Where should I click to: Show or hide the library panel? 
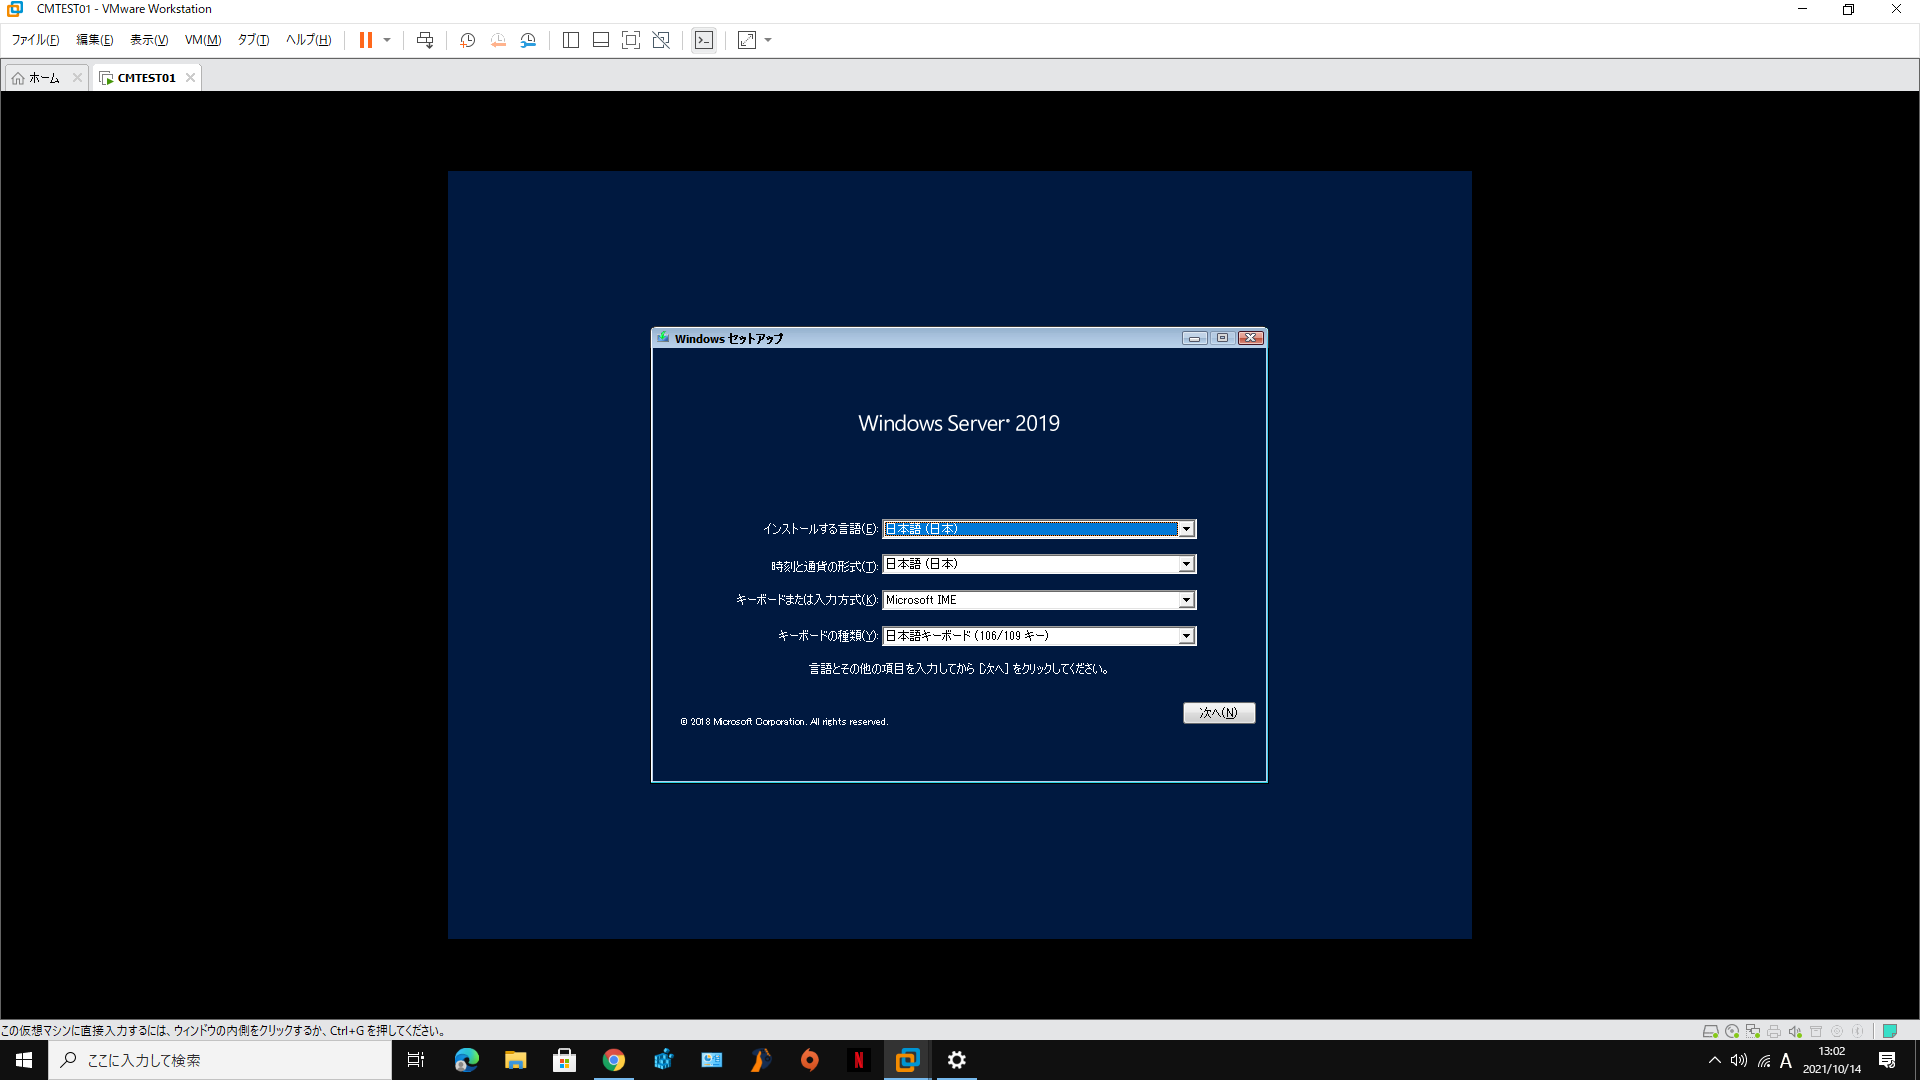[571, 40]
